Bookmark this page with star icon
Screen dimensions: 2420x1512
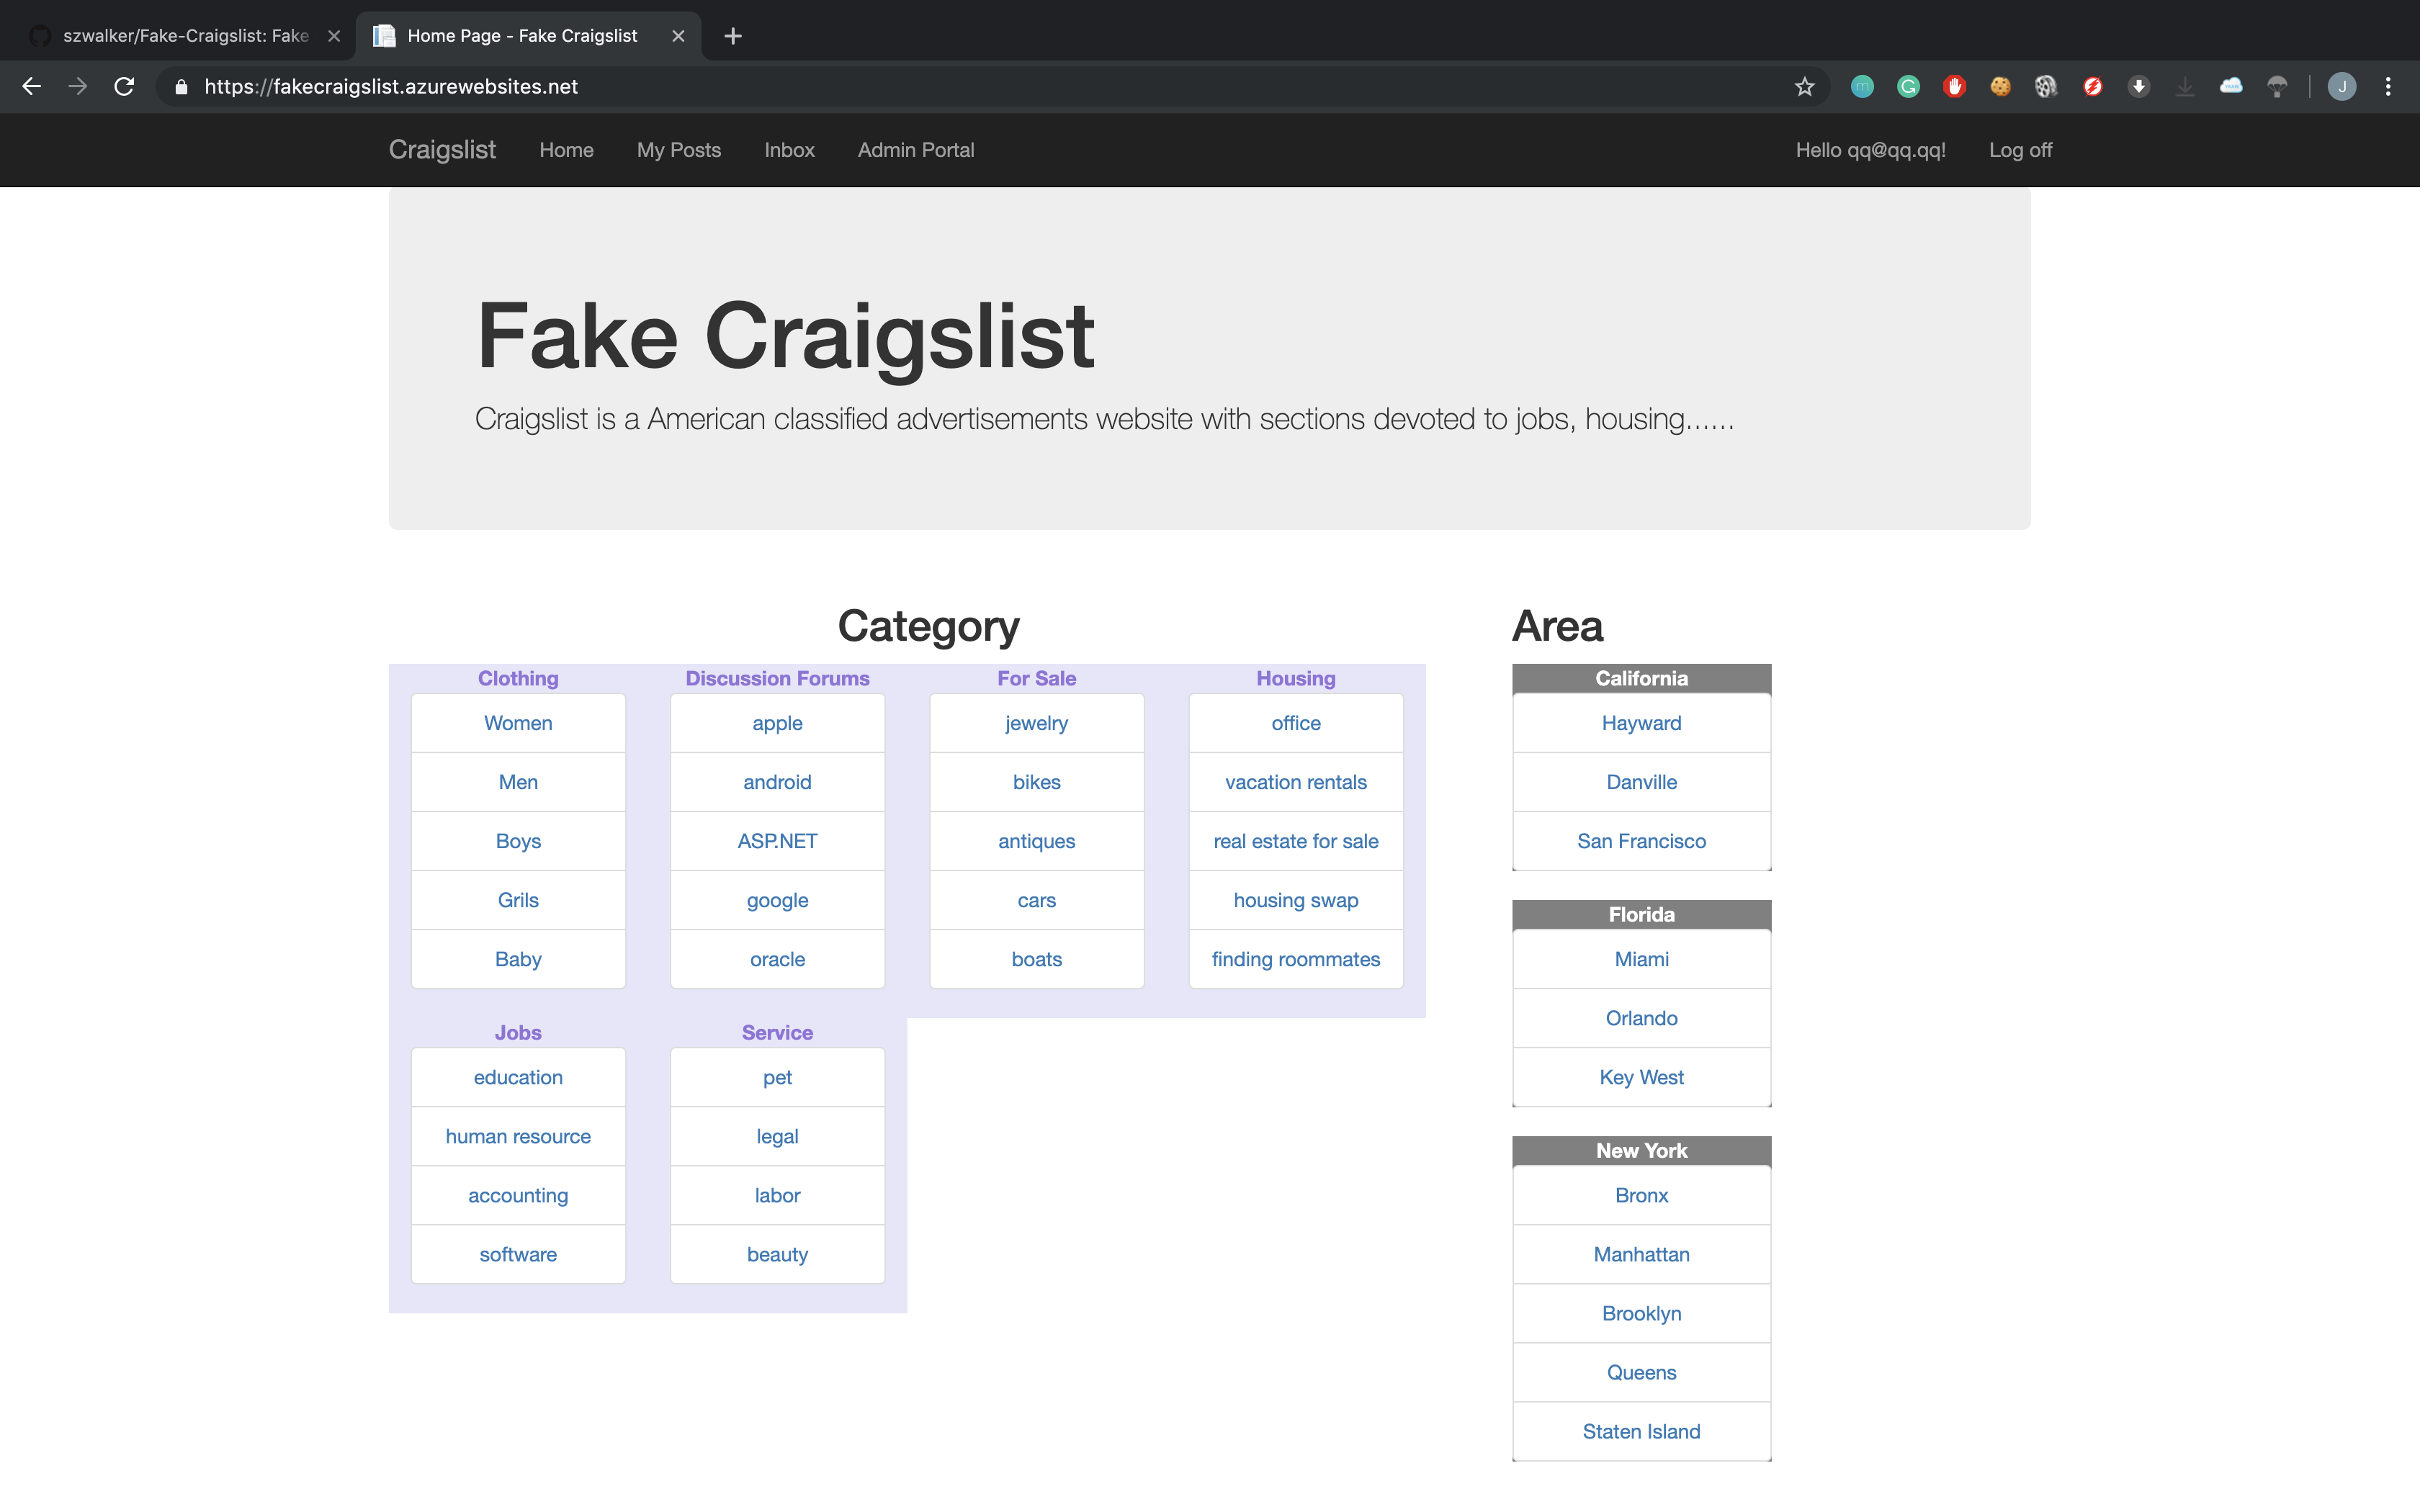(1804, 87)
